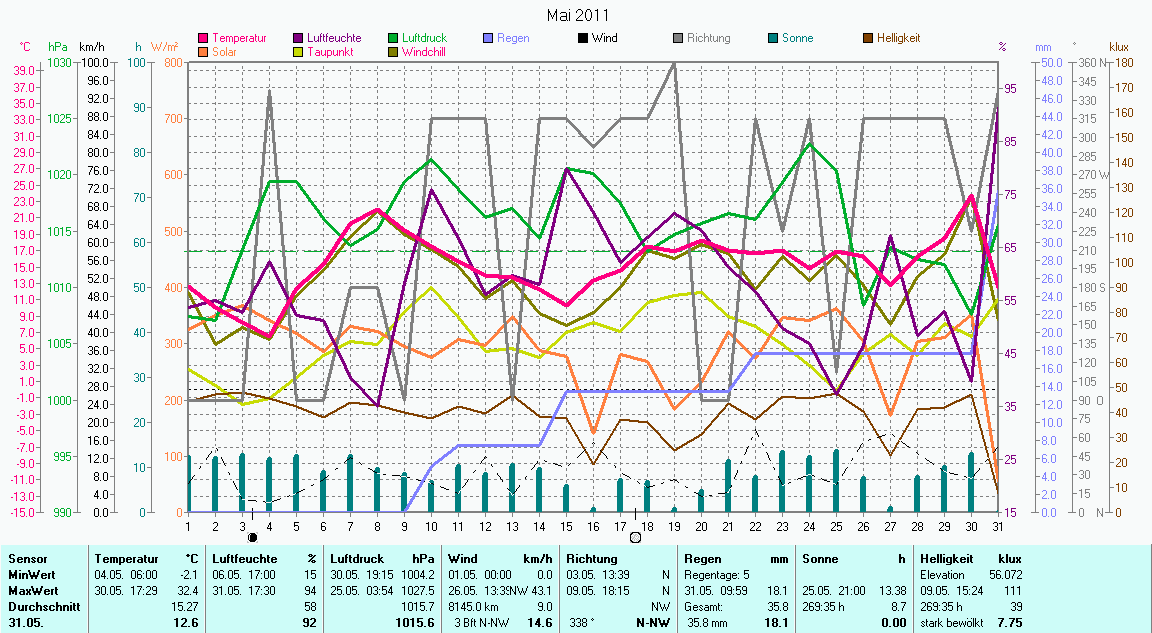Click the new moon icon below day 3
The height and width of the screenshot is (633, 1152).
coord(252,537)
